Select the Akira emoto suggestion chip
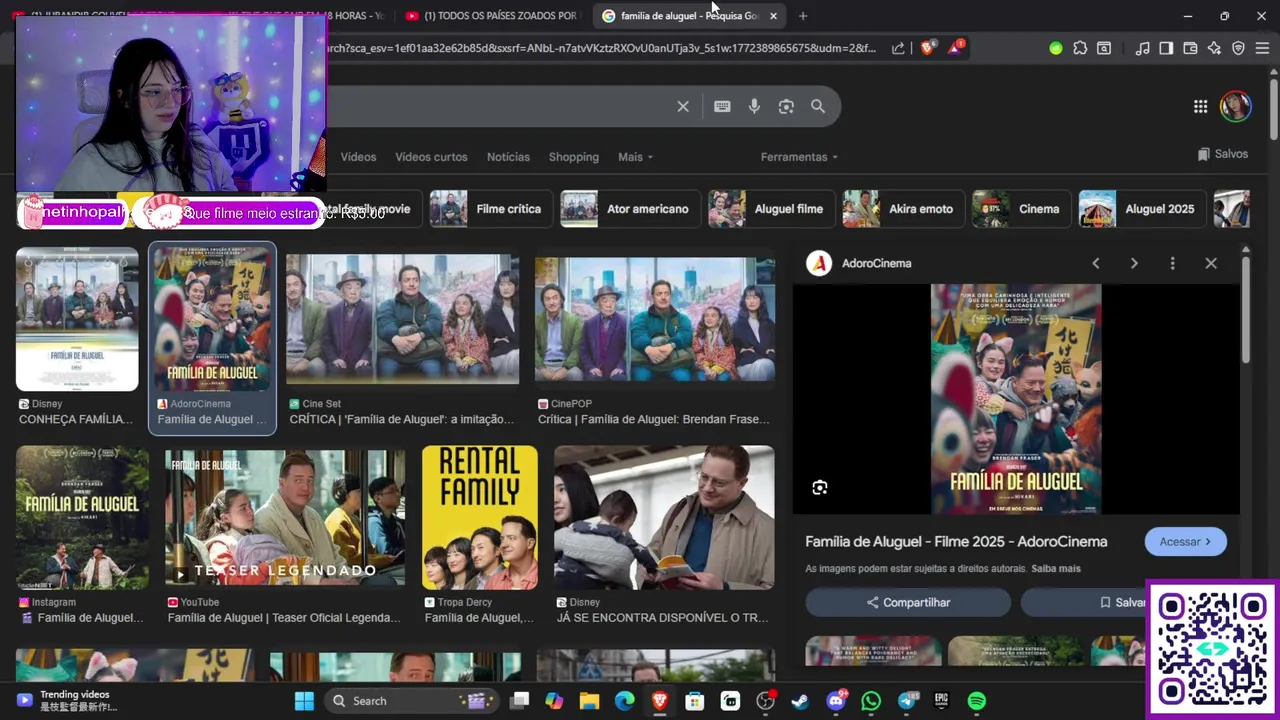 902,209
